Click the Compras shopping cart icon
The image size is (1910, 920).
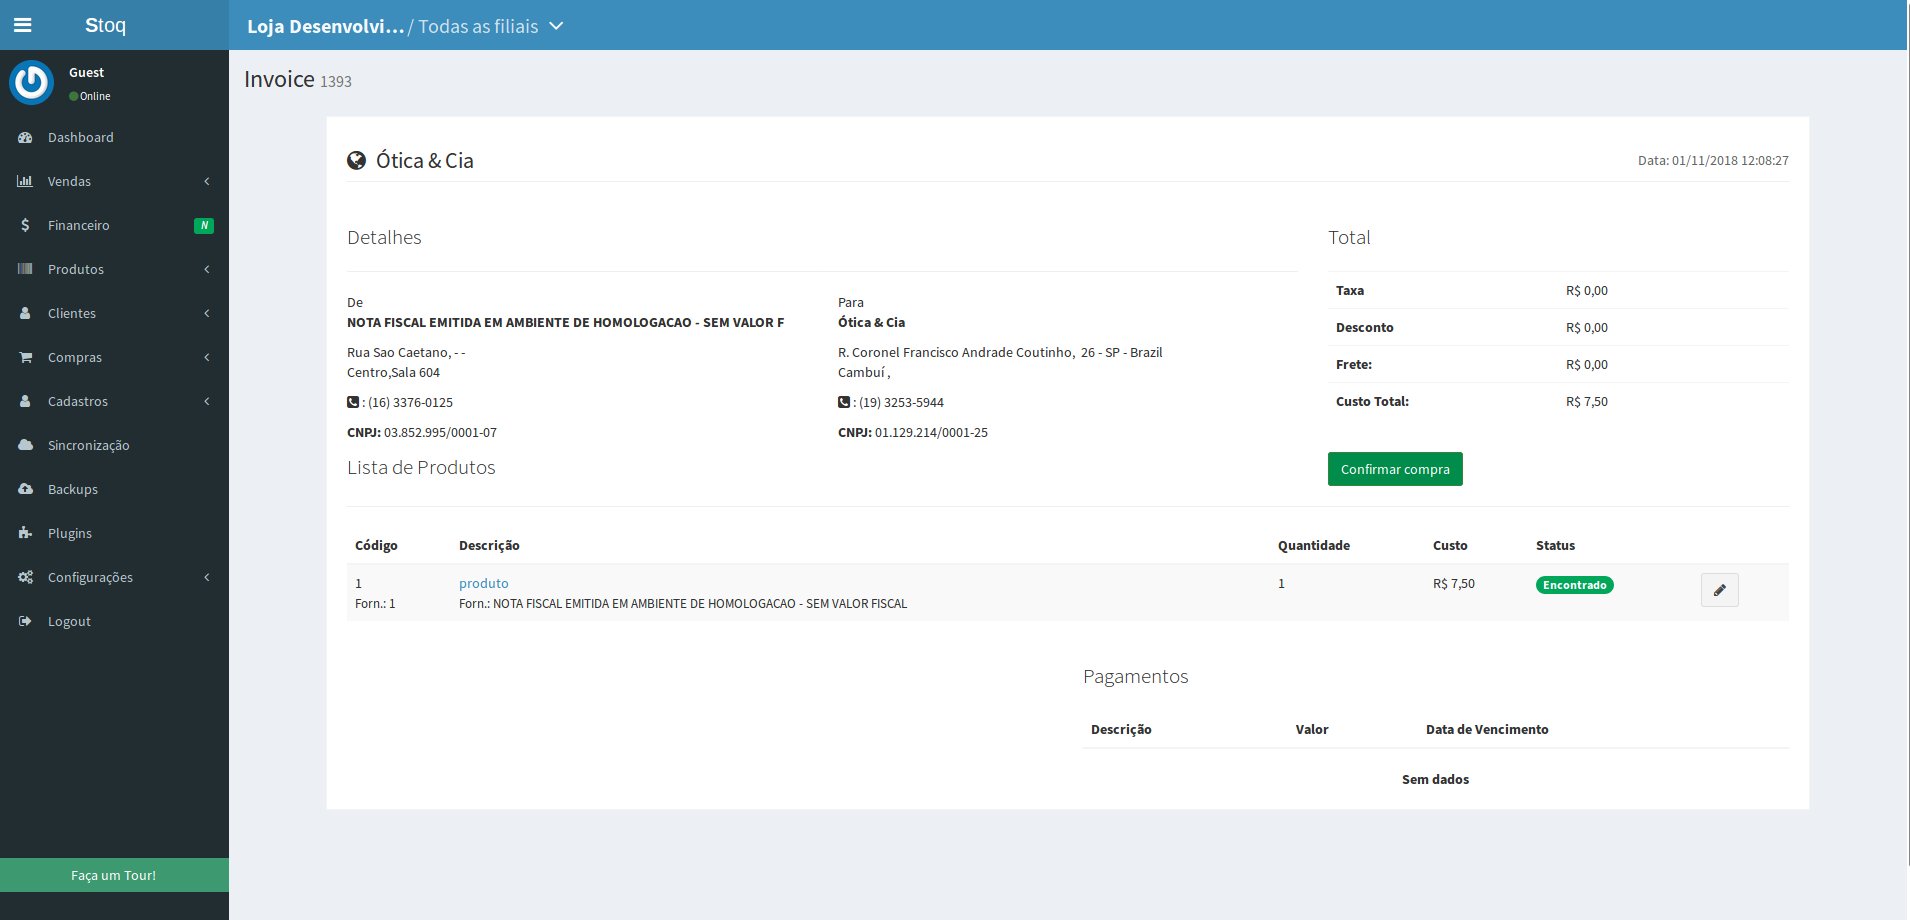25,357
